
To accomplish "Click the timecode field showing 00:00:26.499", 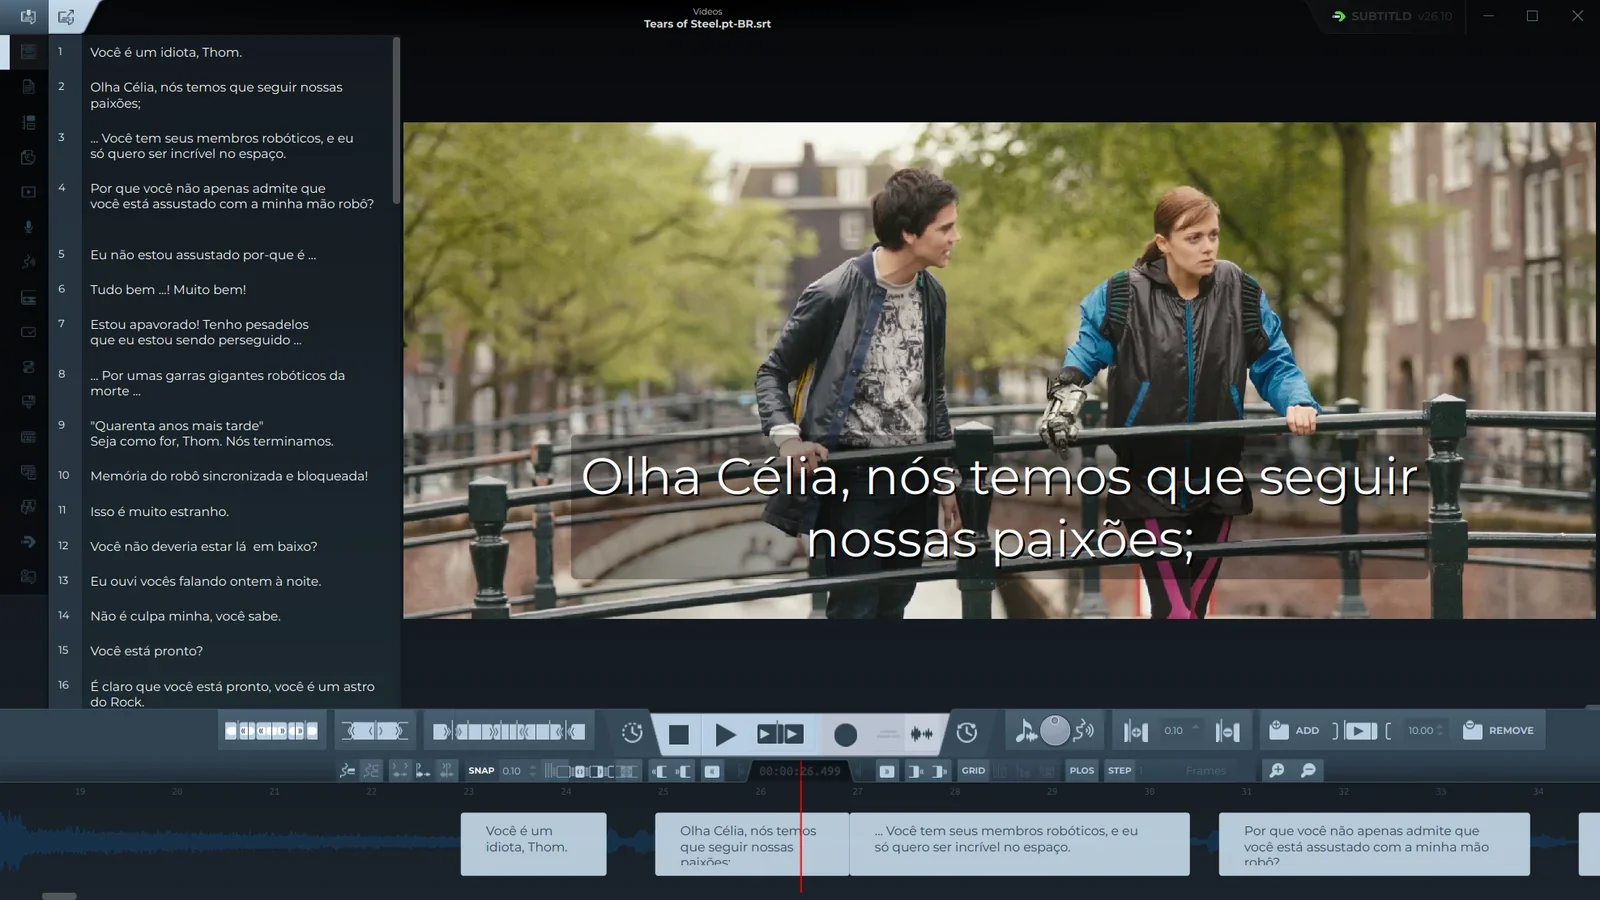I will 800,771.
